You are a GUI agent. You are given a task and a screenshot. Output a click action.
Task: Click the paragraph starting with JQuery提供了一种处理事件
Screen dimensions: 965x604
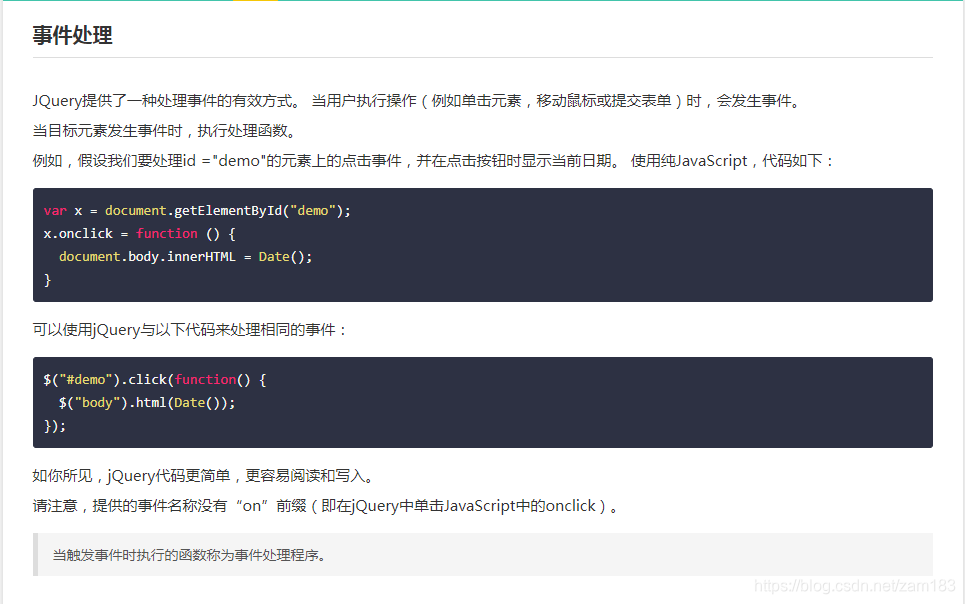pyautogui.click(x=417, y=101)
